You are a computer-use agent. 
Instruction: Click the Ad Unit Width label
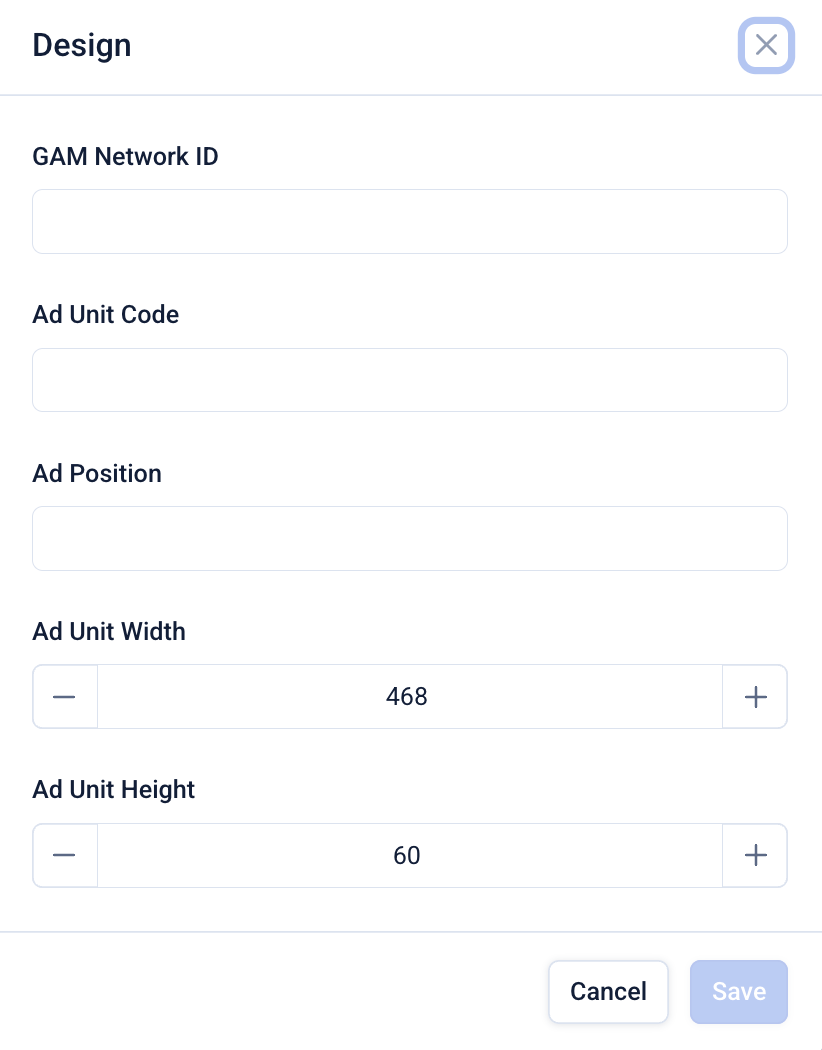(x=109, y=631)
